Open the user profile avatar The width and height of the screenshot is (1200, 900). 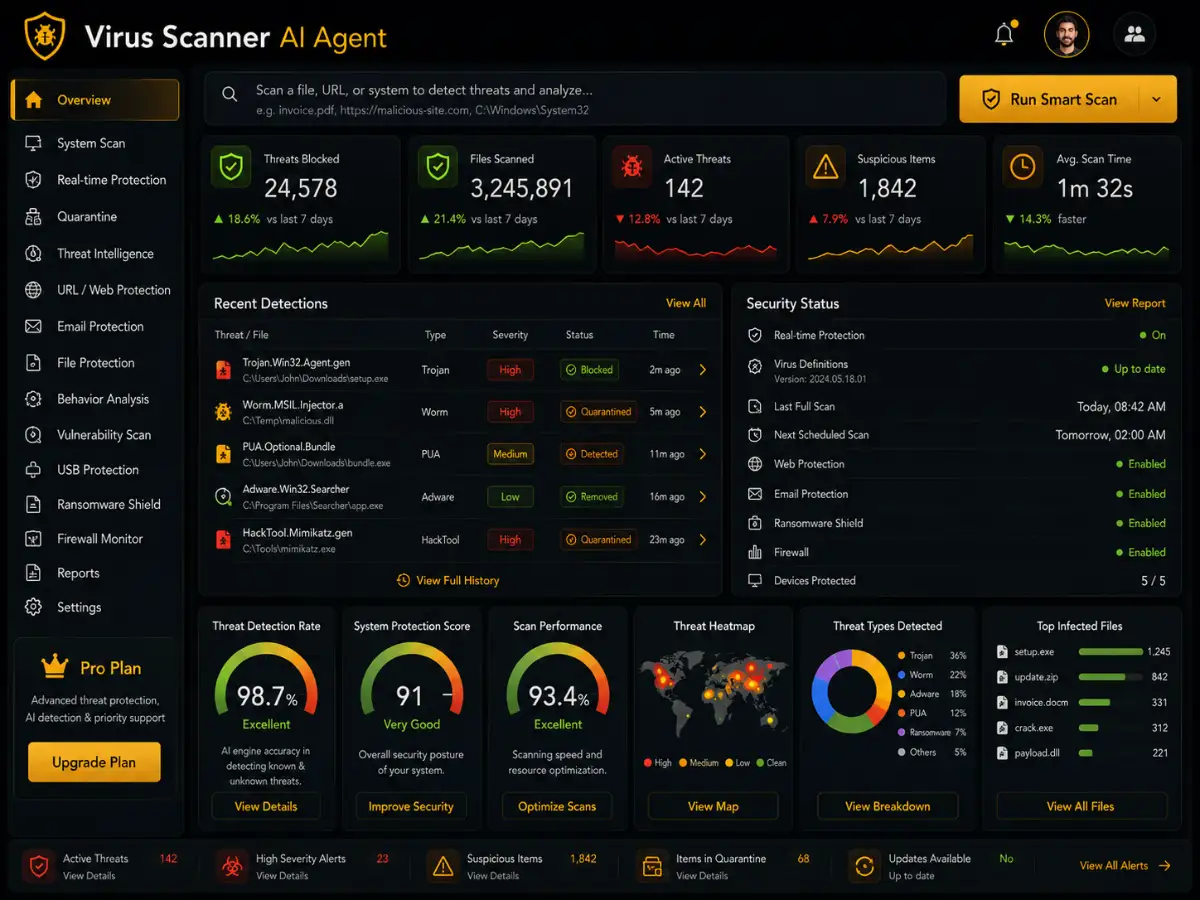1066,35
